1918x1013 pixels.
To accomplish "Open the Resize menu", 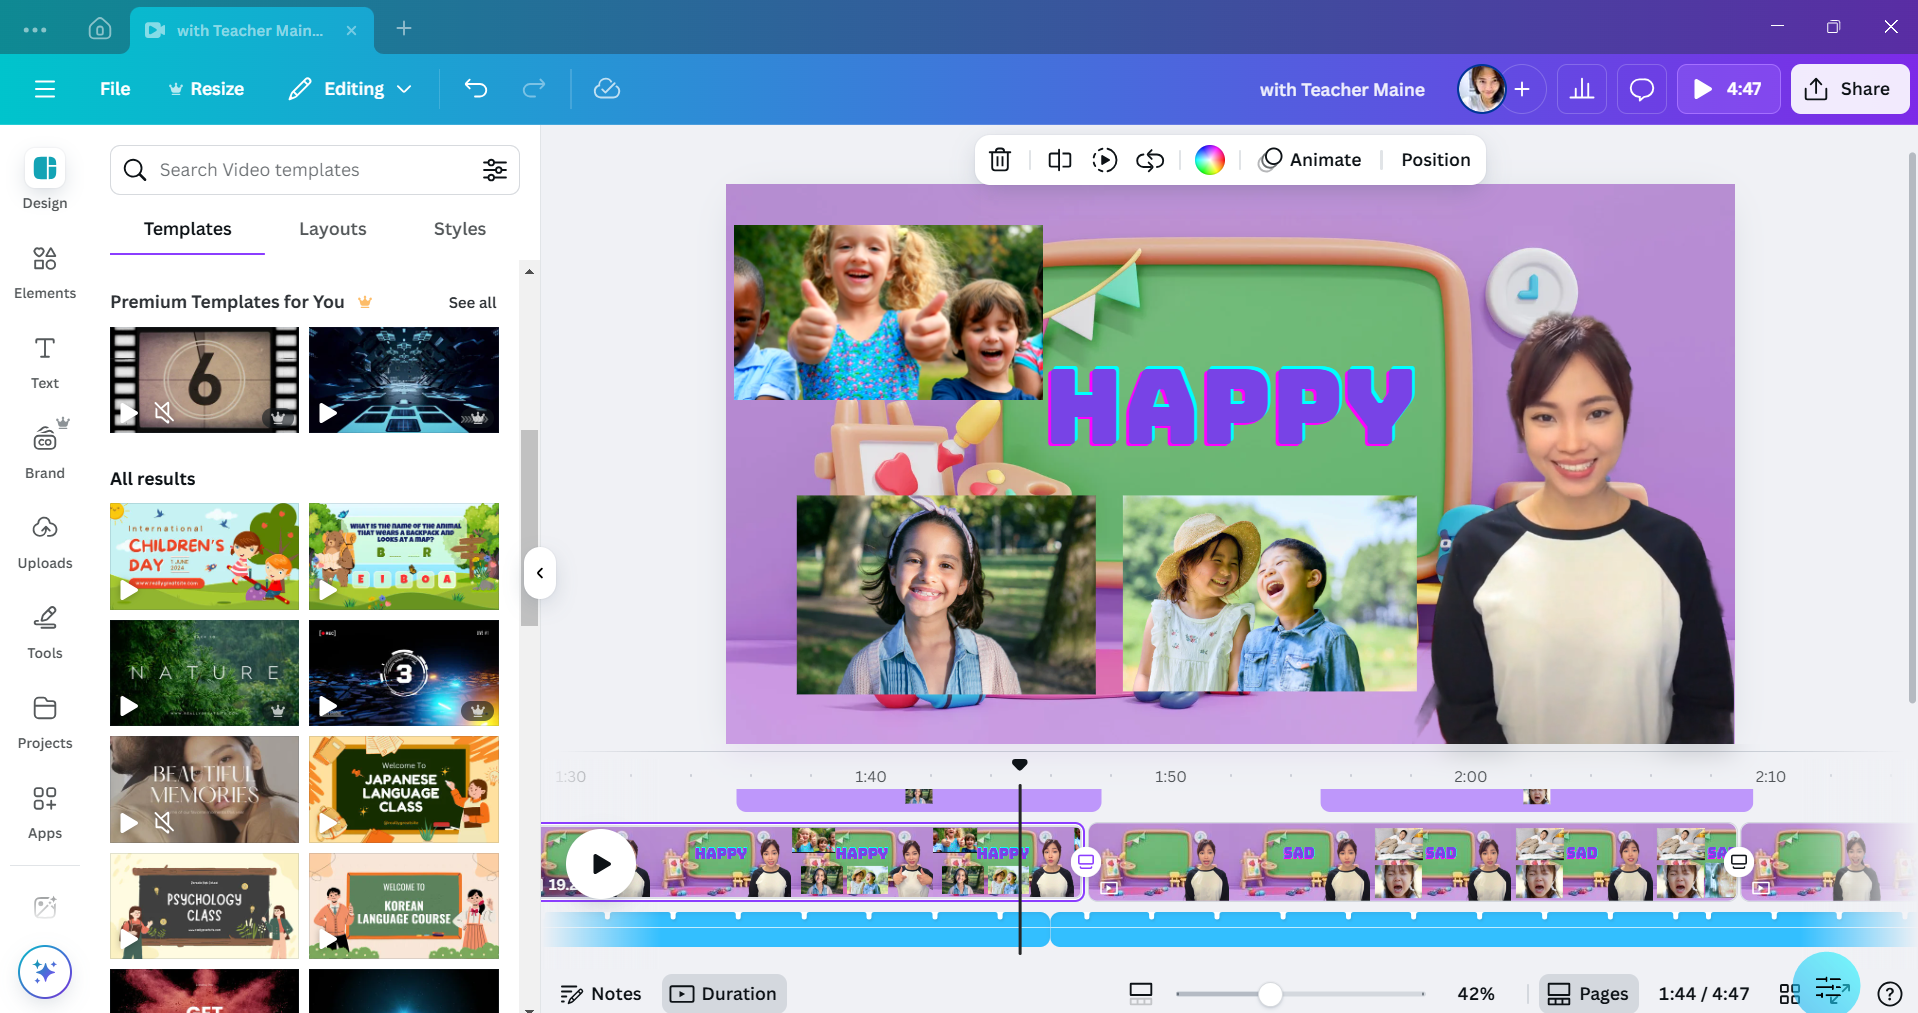I will click(206, 89).
